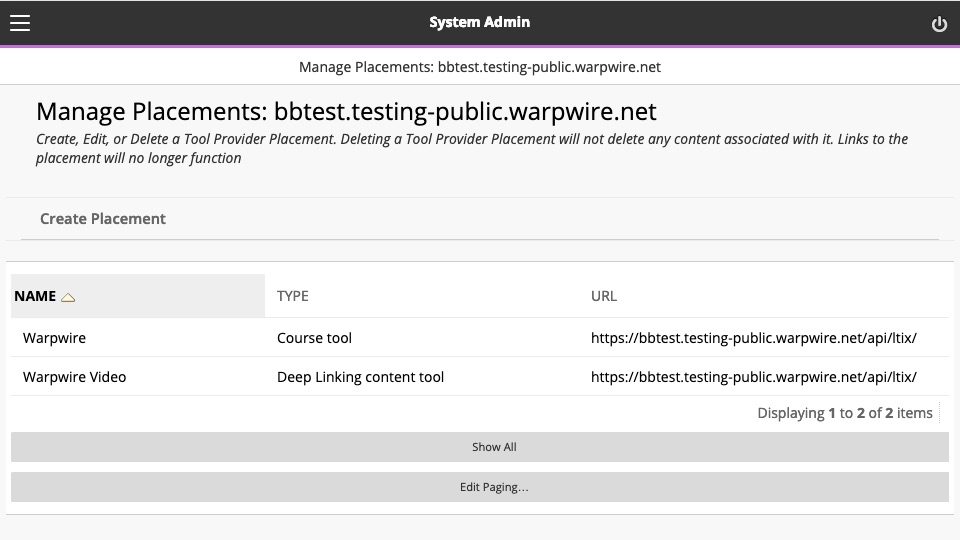Click the large Manage Placements page heading
Viewport: 960px width, 540px height.
click(x=346, y=111)
